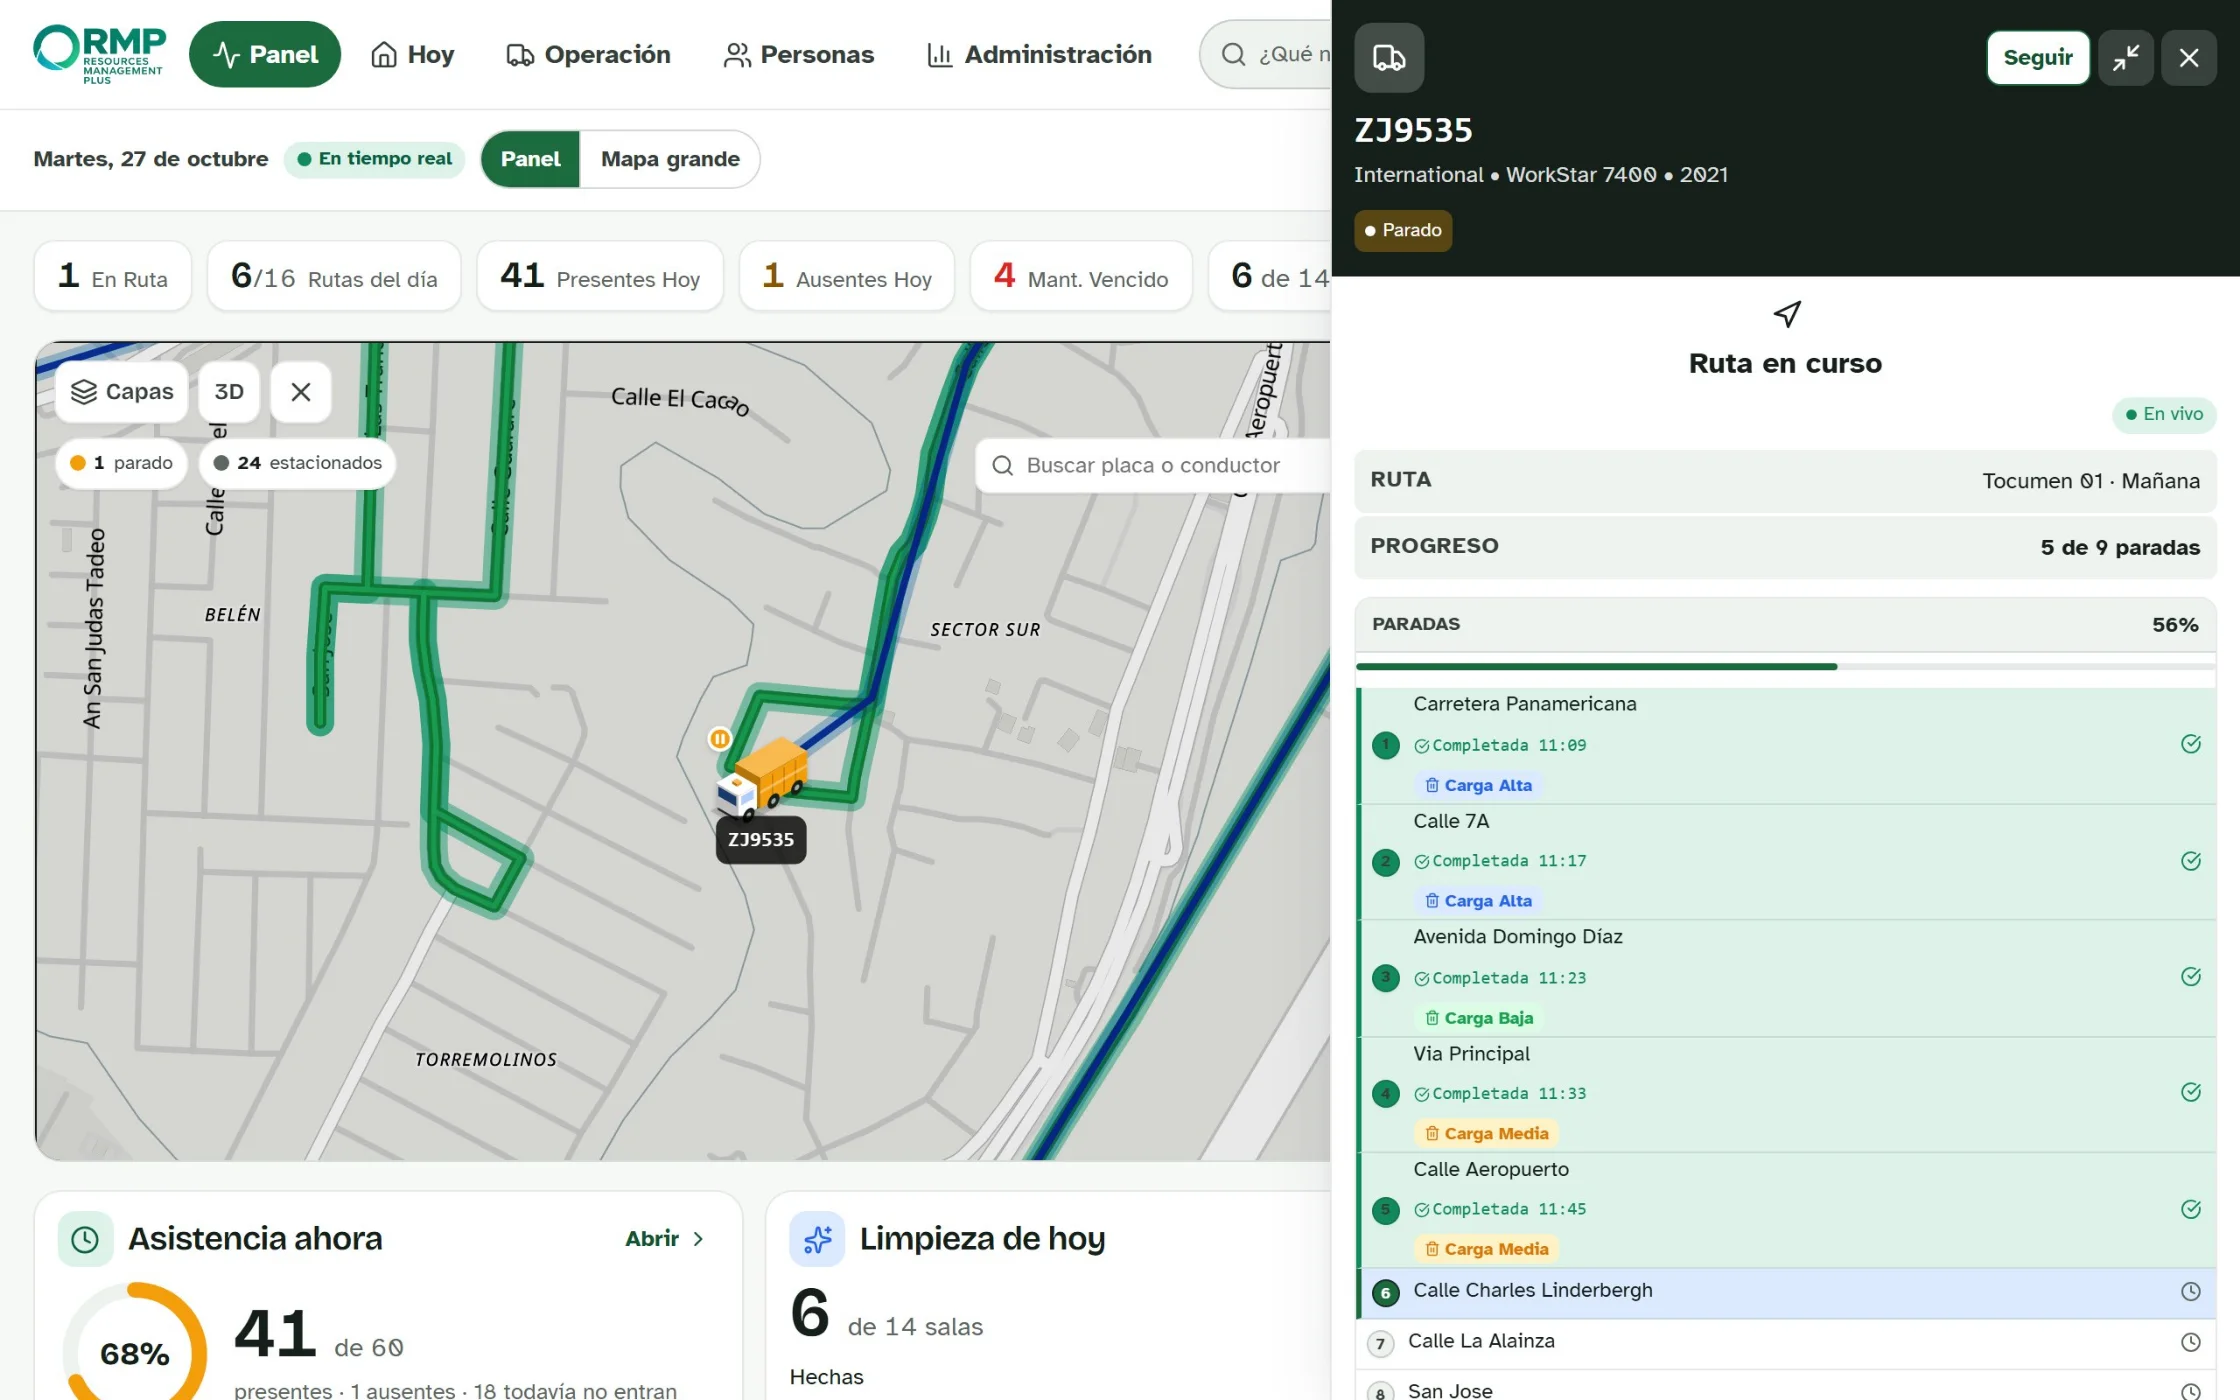Open the Personas menu
Viewport: 2240px width, 1400px height.
[x=798, y=54]
